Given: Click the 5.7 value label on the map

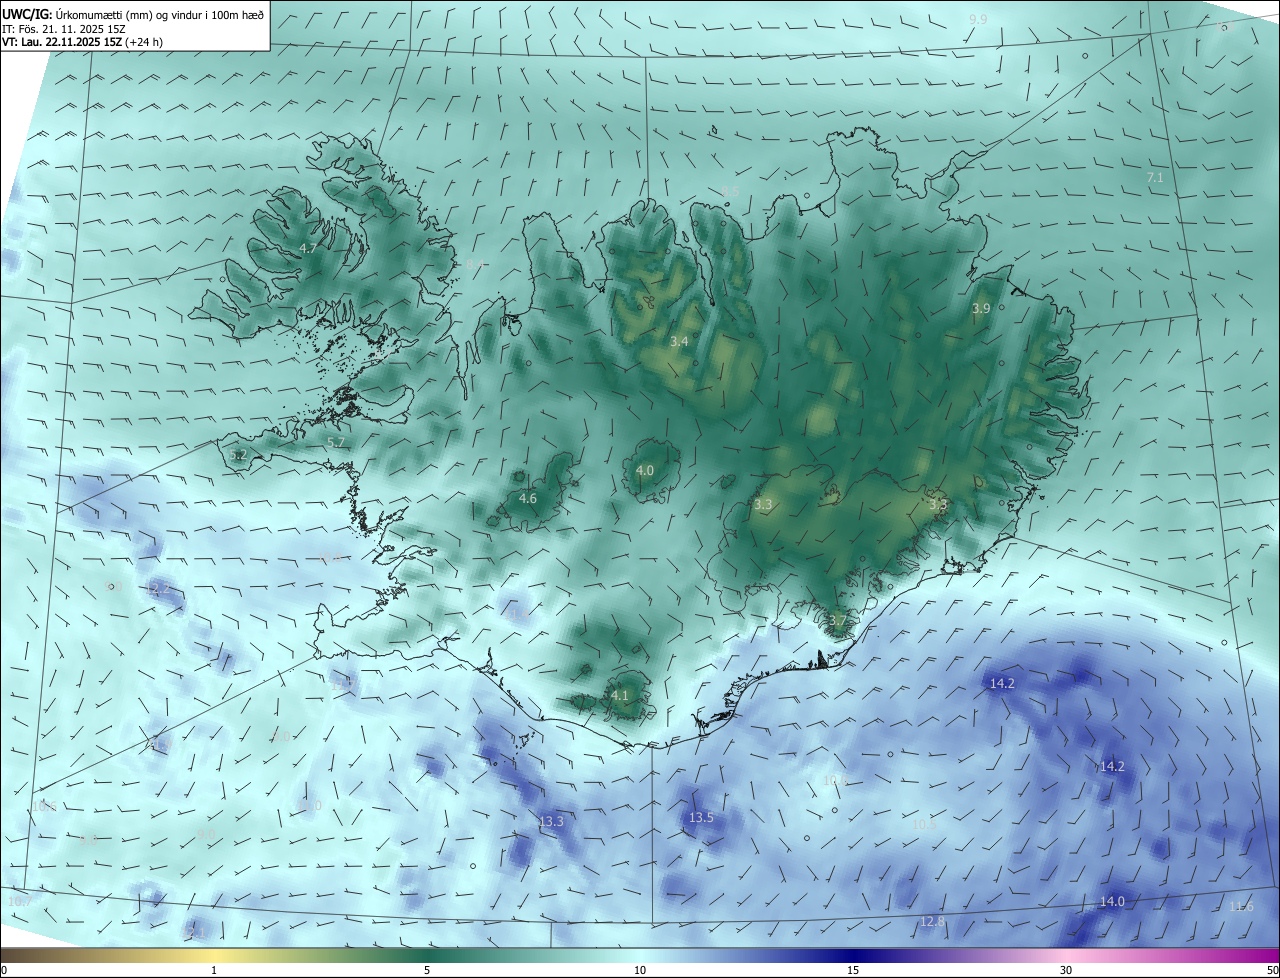Looking at the screenshot, I should [336, 442].
